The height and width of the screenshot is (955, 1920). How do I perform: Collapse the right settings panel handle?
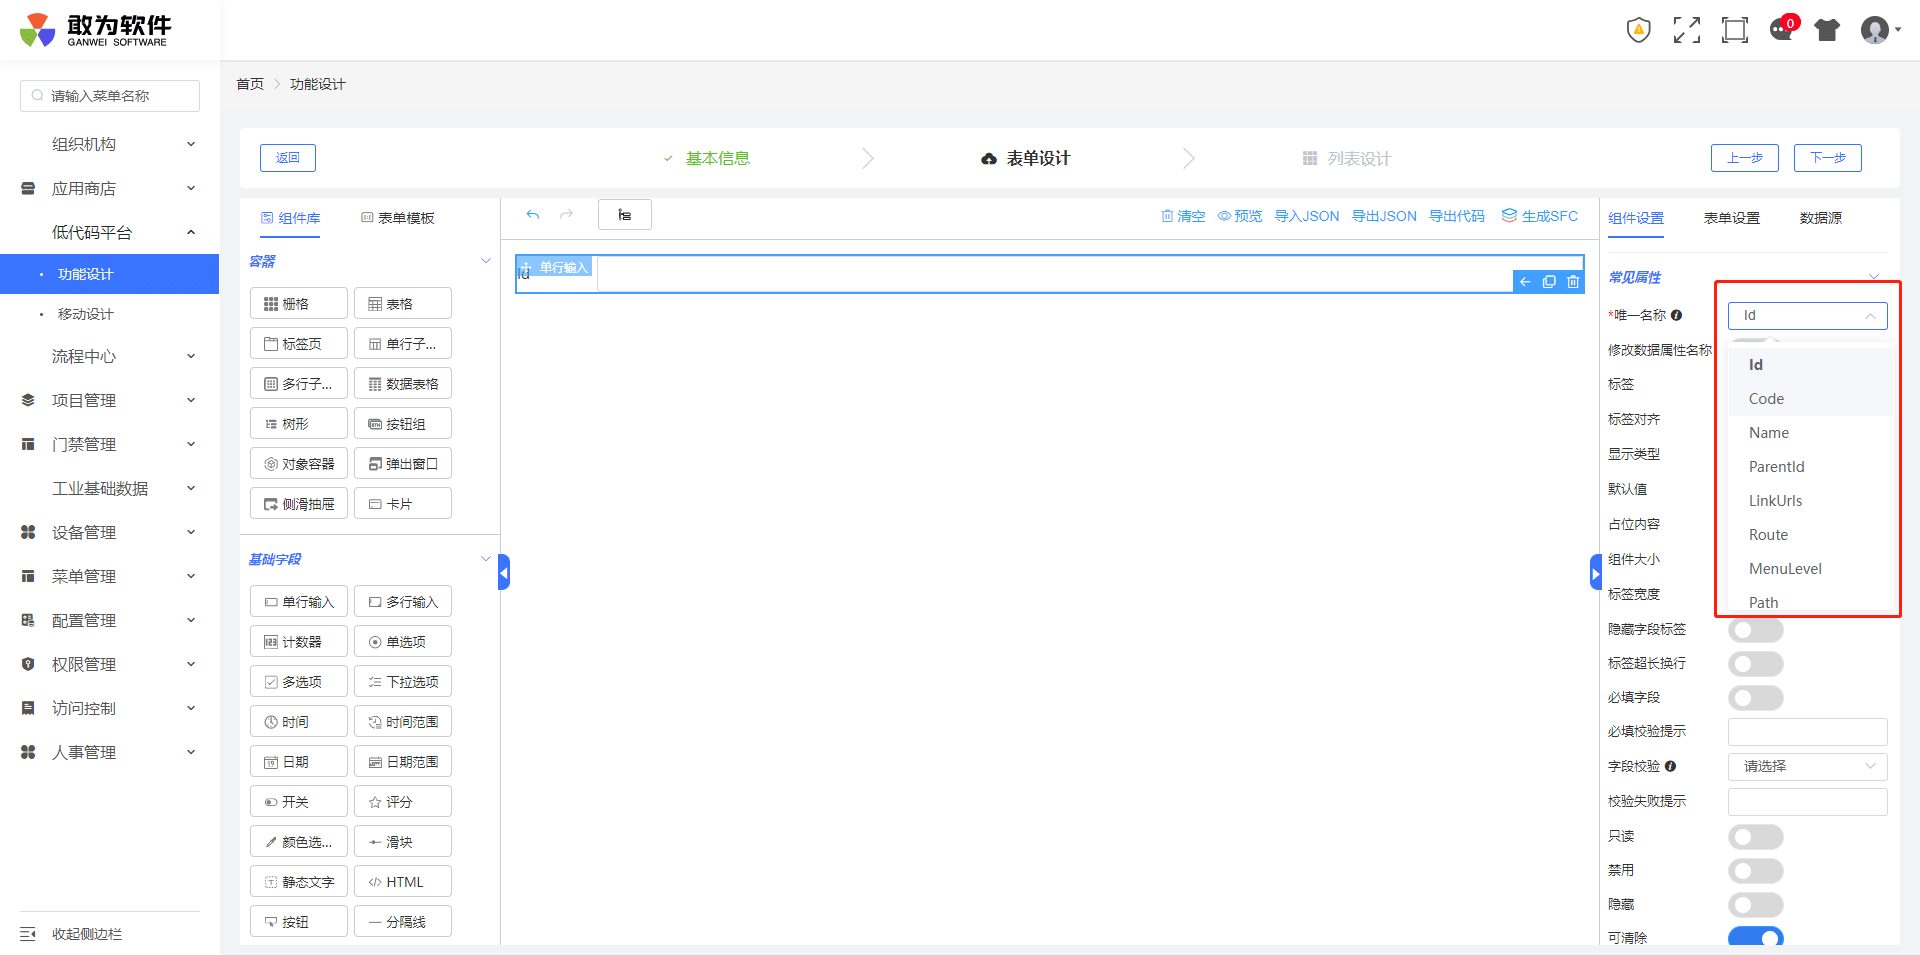(1596, 572)
